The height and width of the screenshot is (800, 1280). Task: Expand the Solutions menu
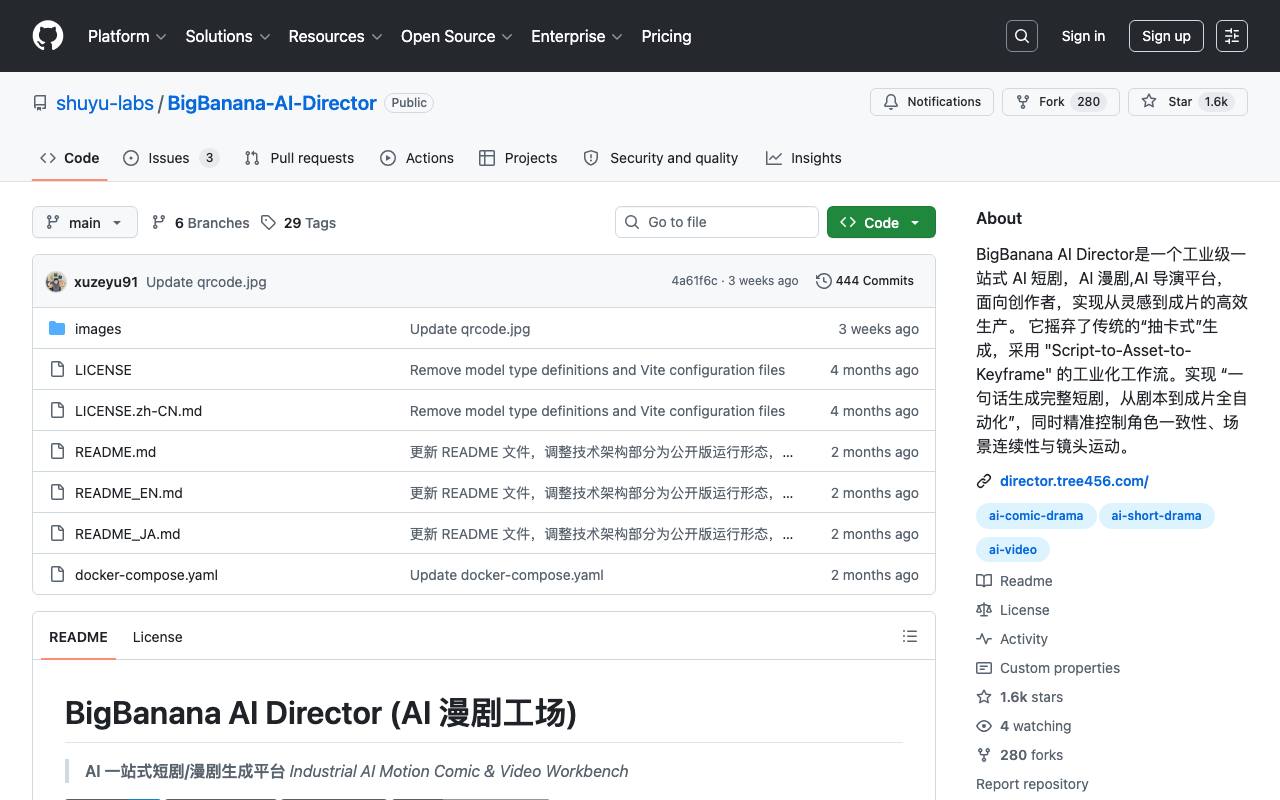click(x=228, y=36)
